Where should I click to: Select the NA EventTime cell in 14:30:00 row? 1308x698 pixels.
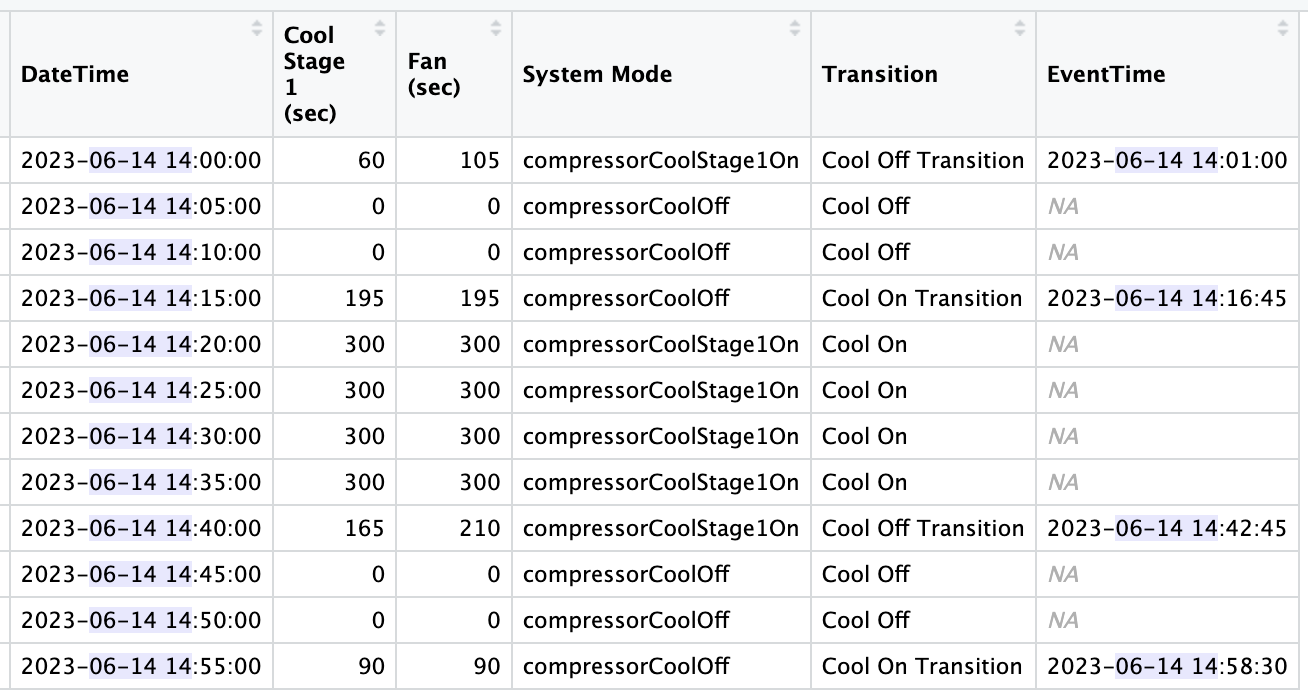point(1064,436)
